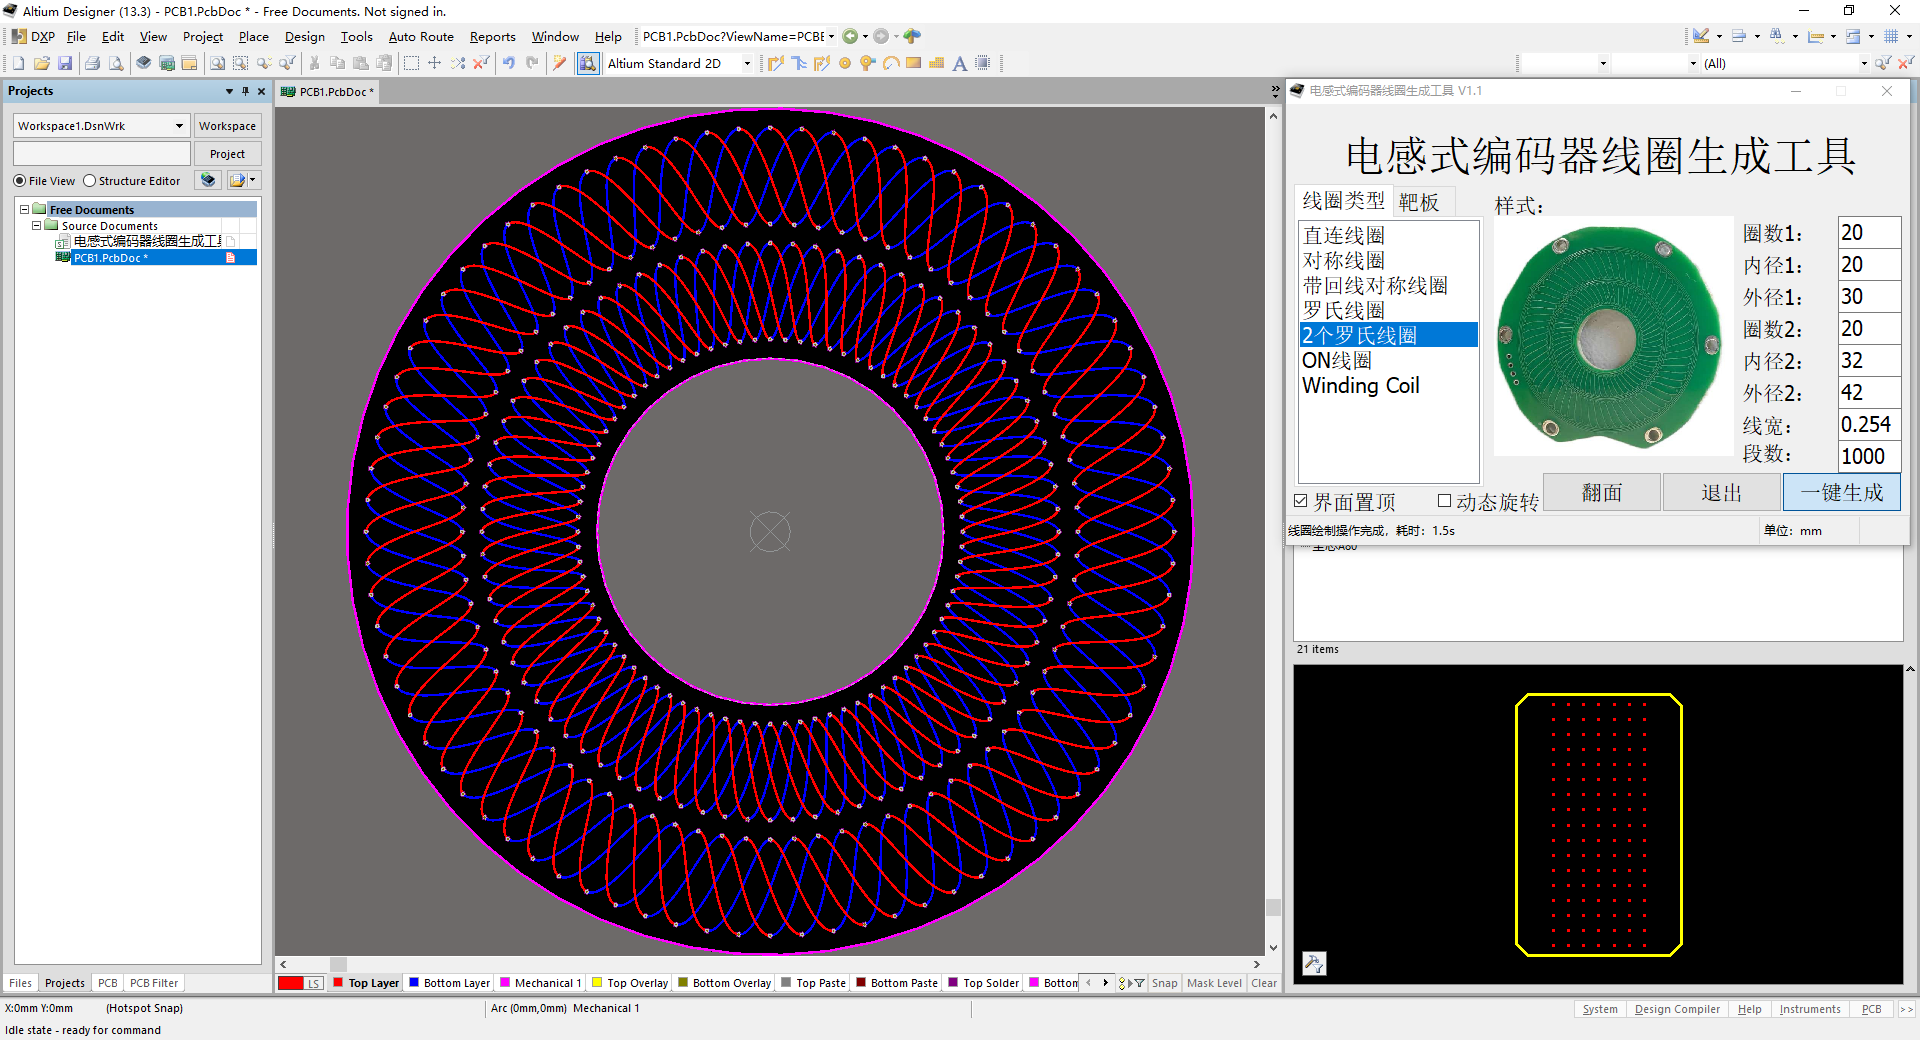Open the Projects panel options dropdown arrow
1920x1040 pixels.
click(229, 91)
